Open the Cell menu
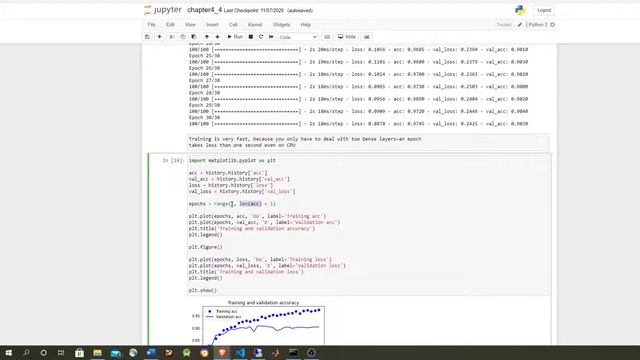This screenshot has width=640, height=360. click(233, 24)
